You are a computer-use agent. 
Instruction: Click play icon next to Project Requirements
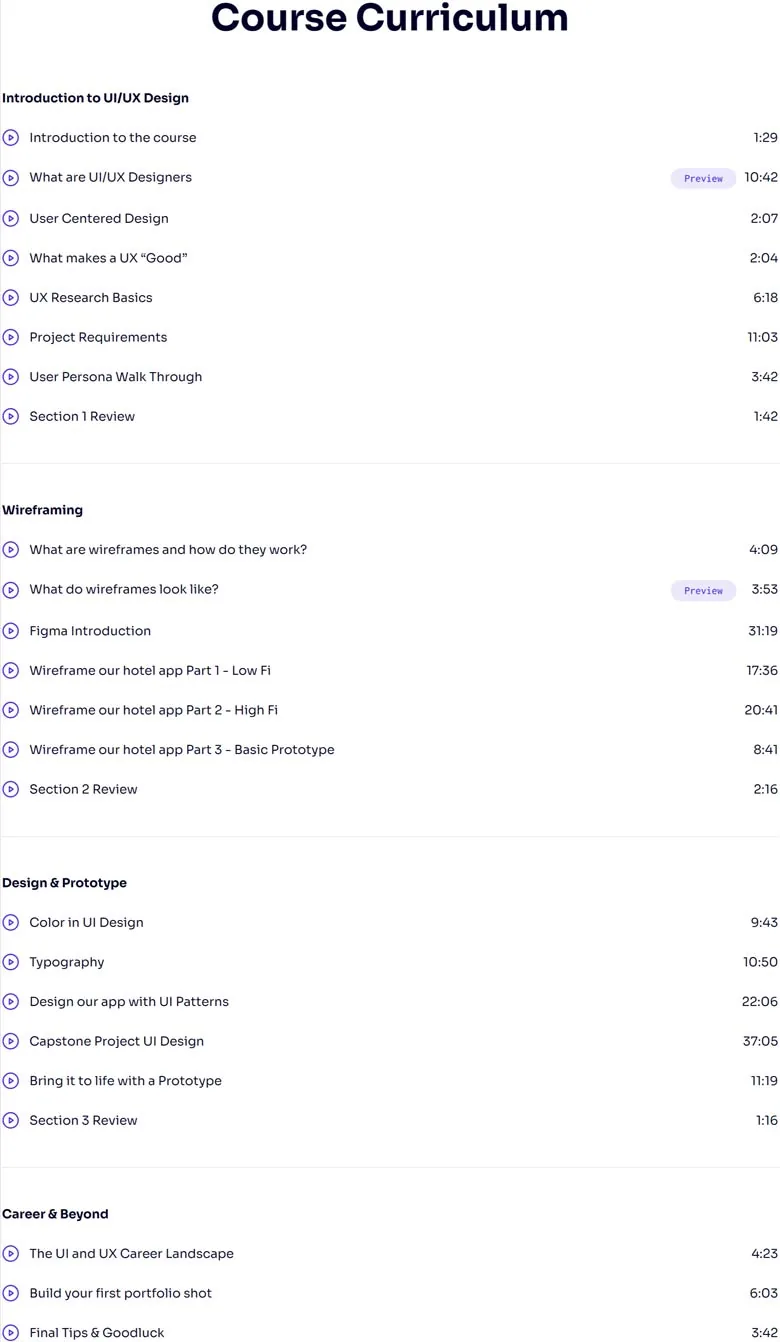(11, 337)
